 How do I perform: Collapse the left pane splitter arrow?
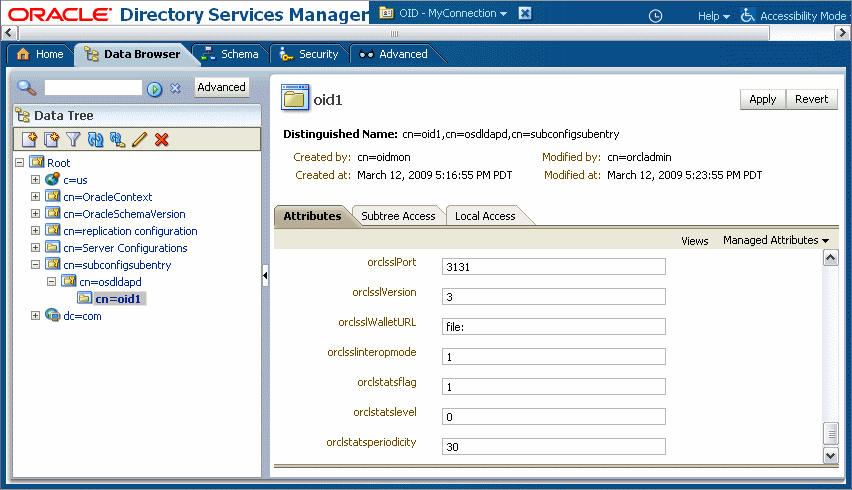pos(265,275)
